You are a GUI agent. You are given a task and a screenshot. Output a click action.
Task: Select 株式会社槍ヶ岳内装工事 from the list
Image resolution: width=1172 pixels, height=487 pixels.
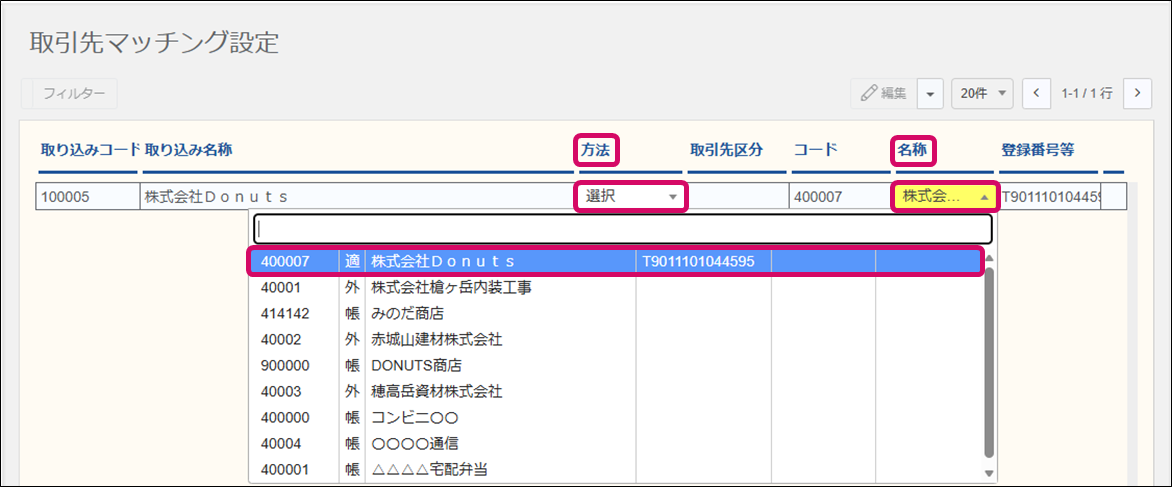[450, 288]
